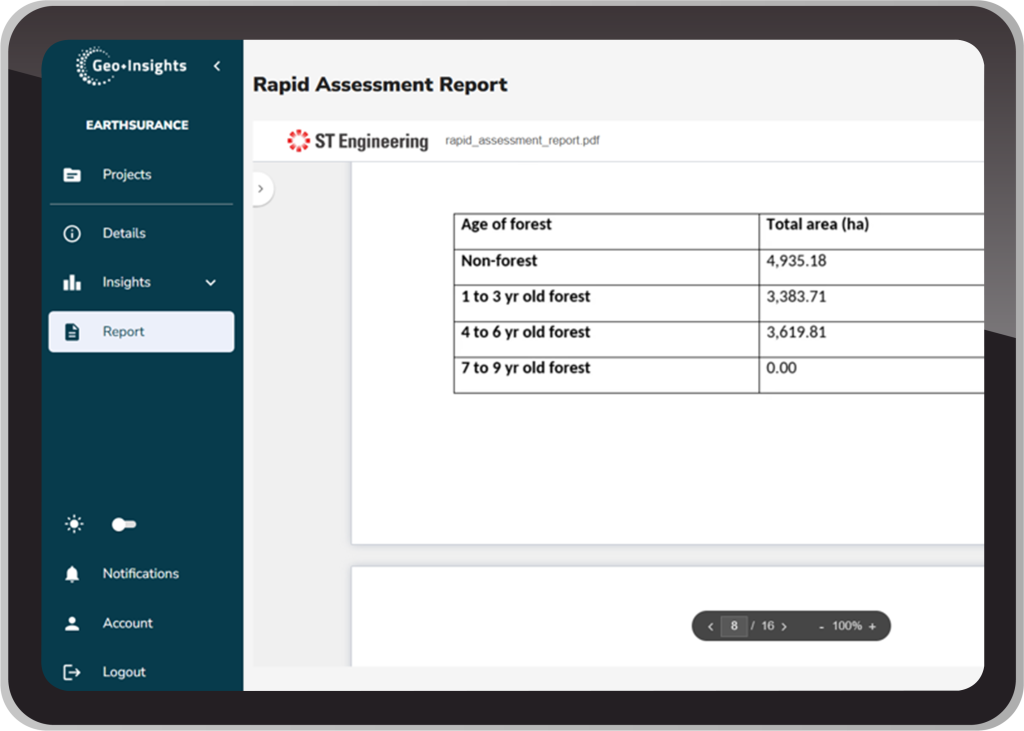This screenshot has height=731, width=1024.
Task: Expand the PDF side panel arrow
Action: [260, 188]
